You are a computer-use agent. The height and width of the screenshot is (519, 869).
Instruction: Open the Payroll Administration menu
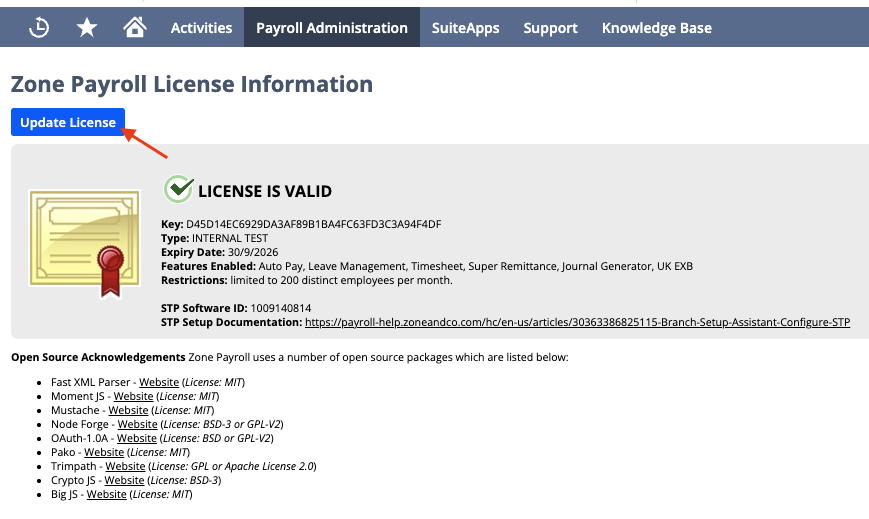[x=332, y=28]
